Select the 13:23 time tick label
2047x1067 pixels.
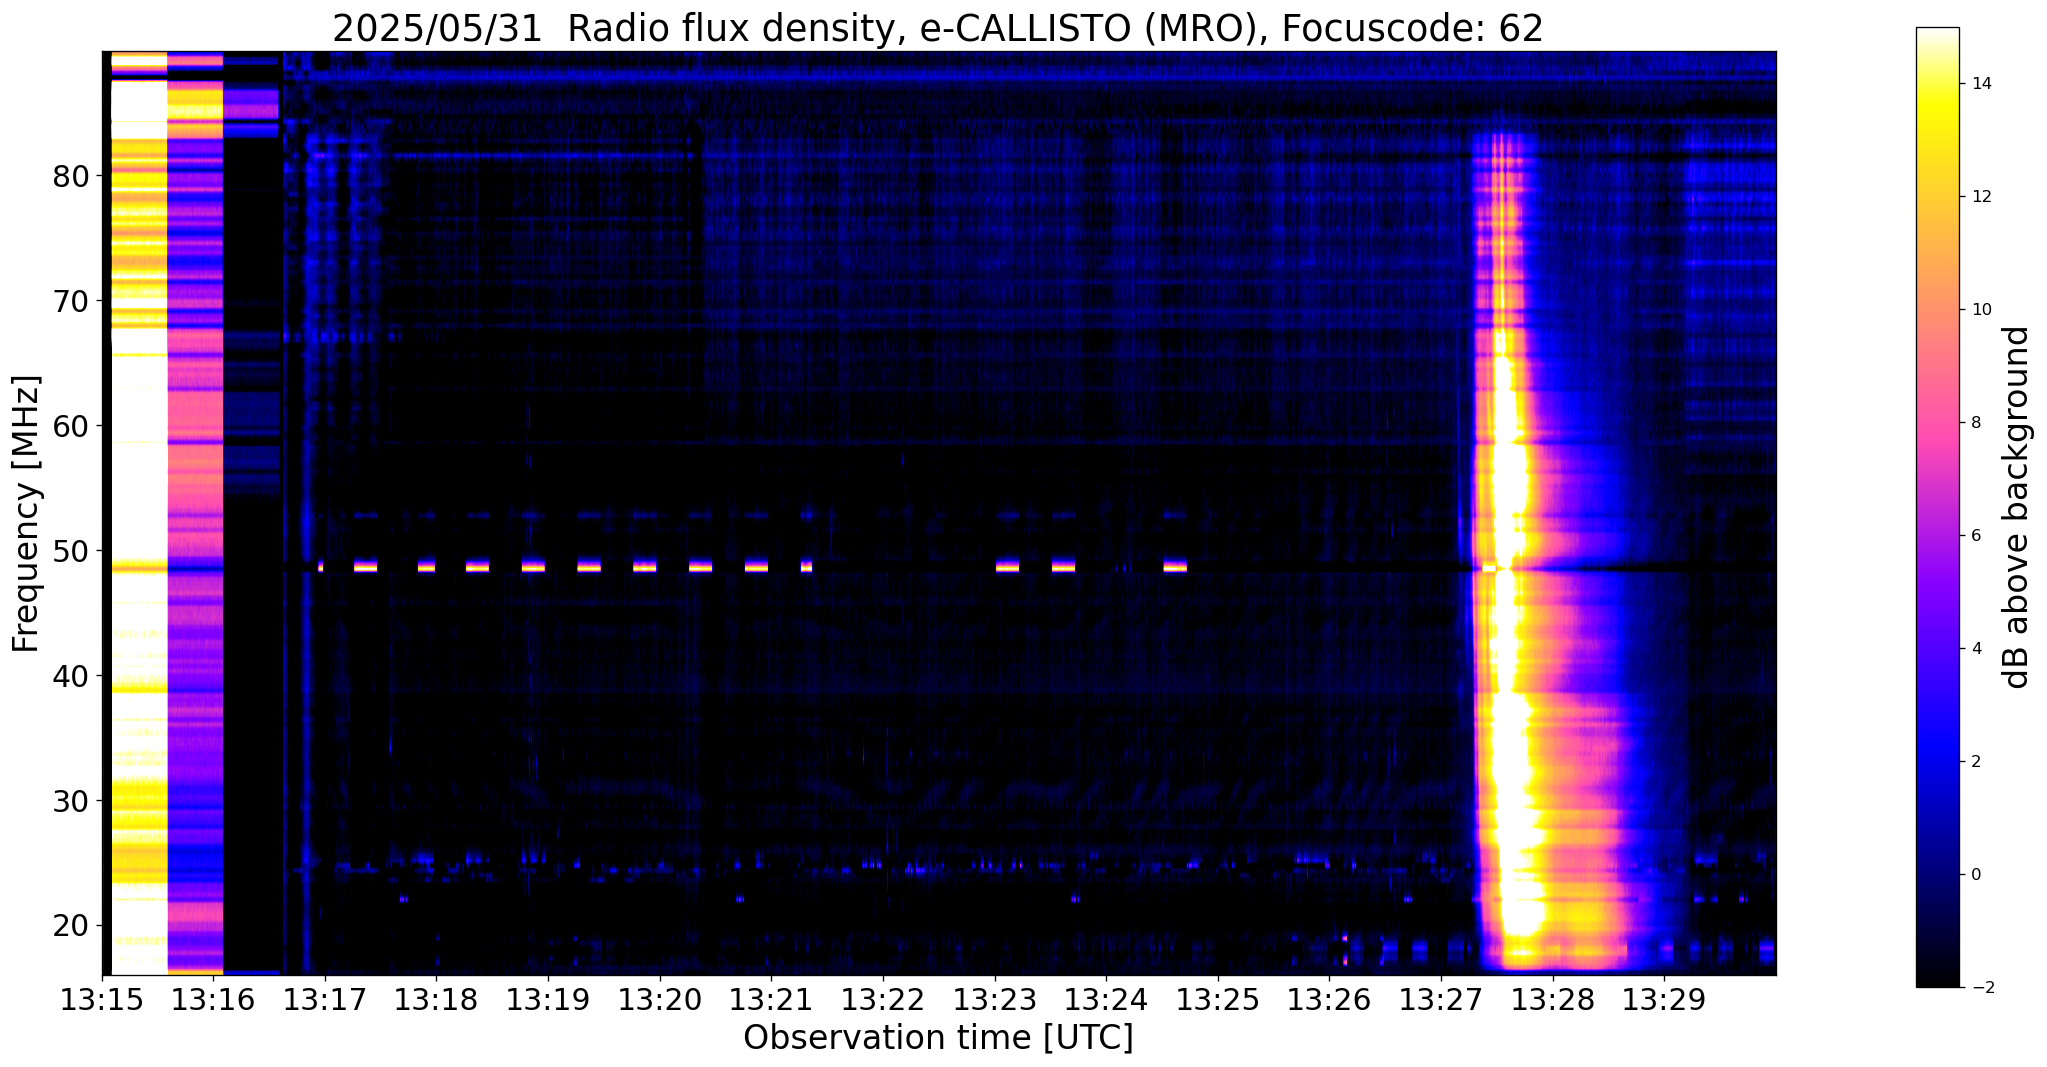[994, 999]
